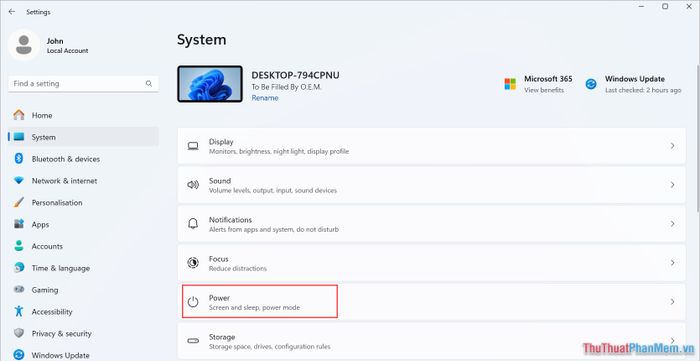Open Windows Update label in sidebar
The height and width of the screenshot is (361, 700).
(60, 355)
